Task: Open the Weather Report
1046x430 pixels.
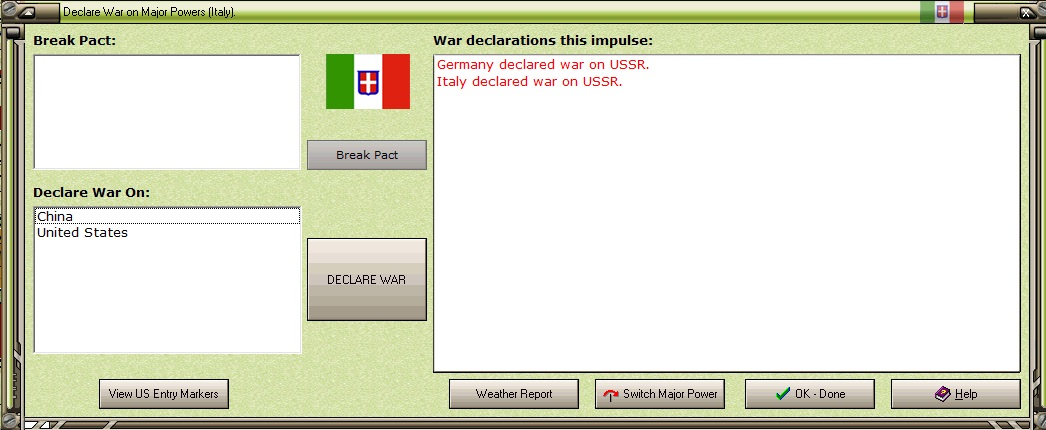Action: (514, 394)
